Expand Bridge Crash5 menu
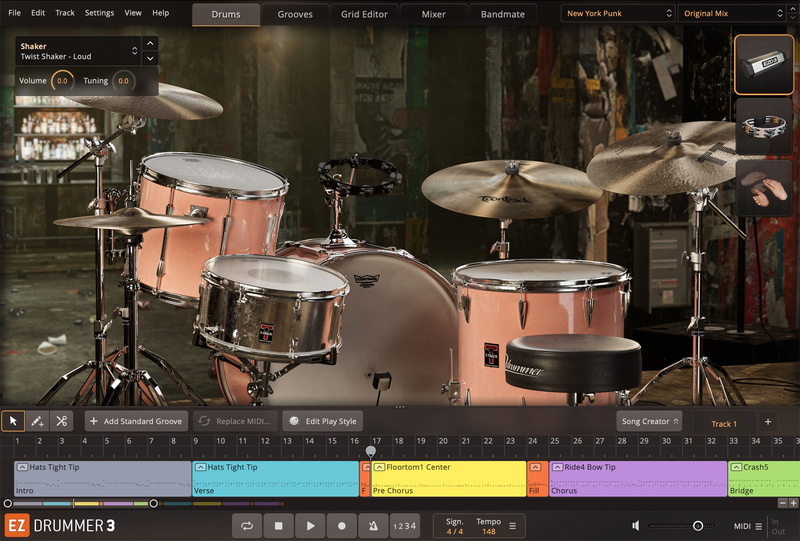This screenshot has width=800, height=541. pos(736,467)
